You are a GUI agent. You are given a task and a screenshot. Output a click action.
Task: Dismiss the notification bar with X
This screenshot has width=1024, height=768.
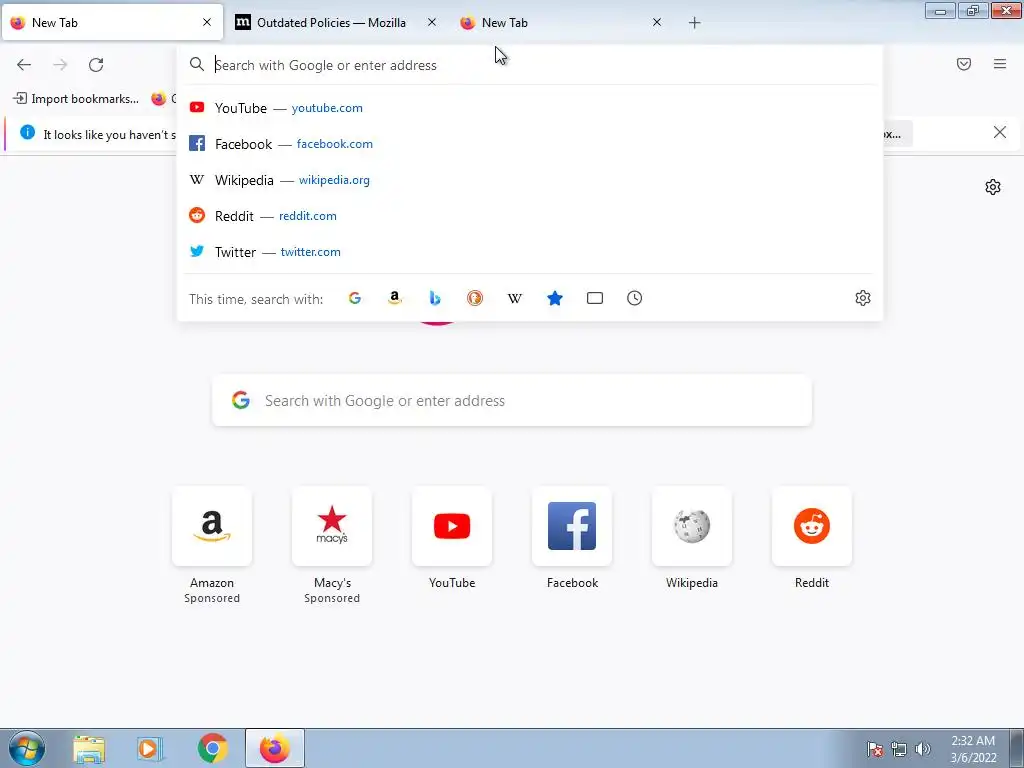(x=999, y=133)
